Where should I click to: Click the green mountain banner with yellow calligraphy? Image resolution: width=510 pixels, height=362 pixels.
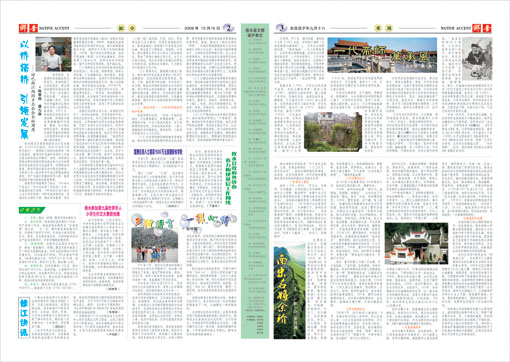(289, 291)
